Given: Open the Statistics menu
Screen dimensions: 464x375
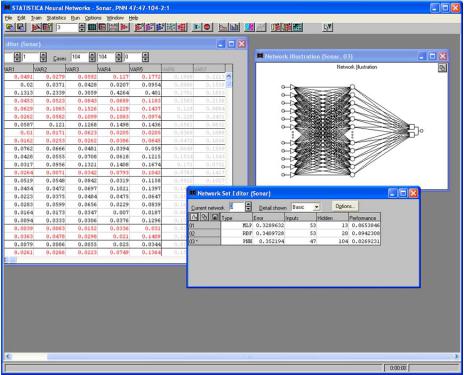Looking at the screenshot, I should click(56, 18).
